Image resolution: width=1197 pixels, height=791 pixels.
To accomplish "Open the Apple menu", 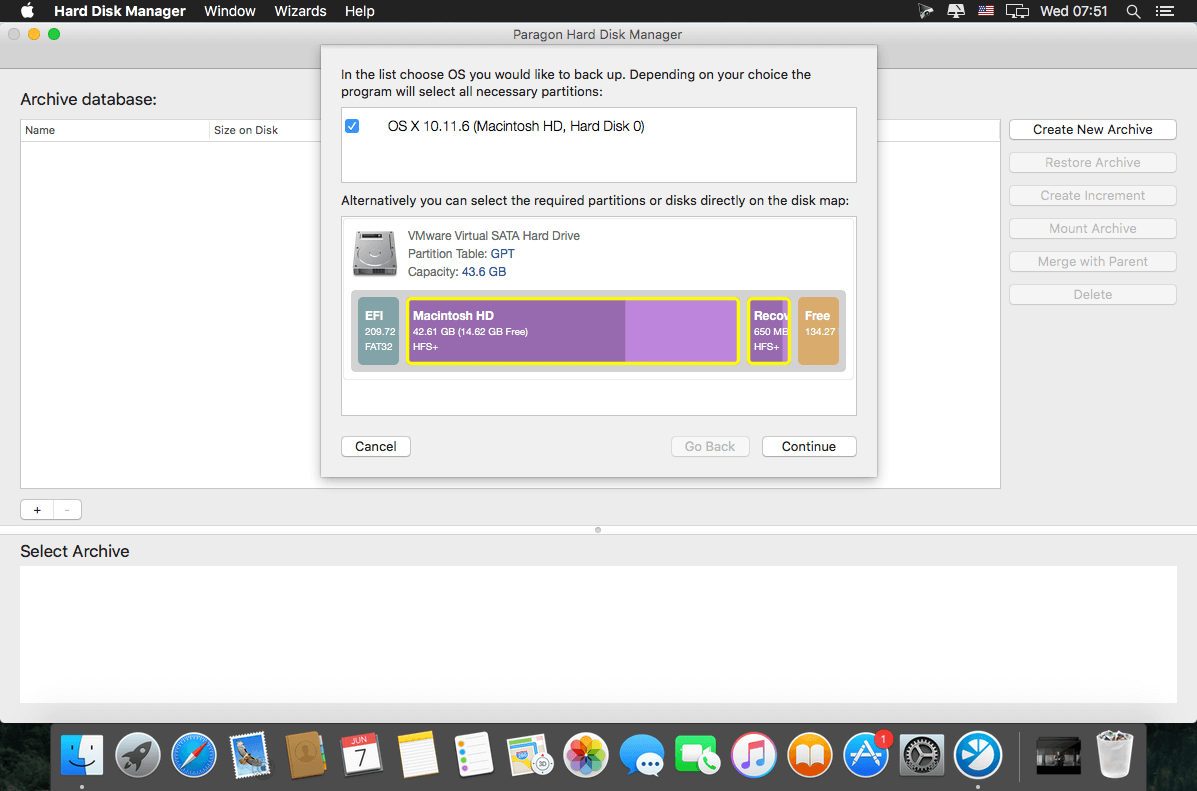I will (27, 11).
